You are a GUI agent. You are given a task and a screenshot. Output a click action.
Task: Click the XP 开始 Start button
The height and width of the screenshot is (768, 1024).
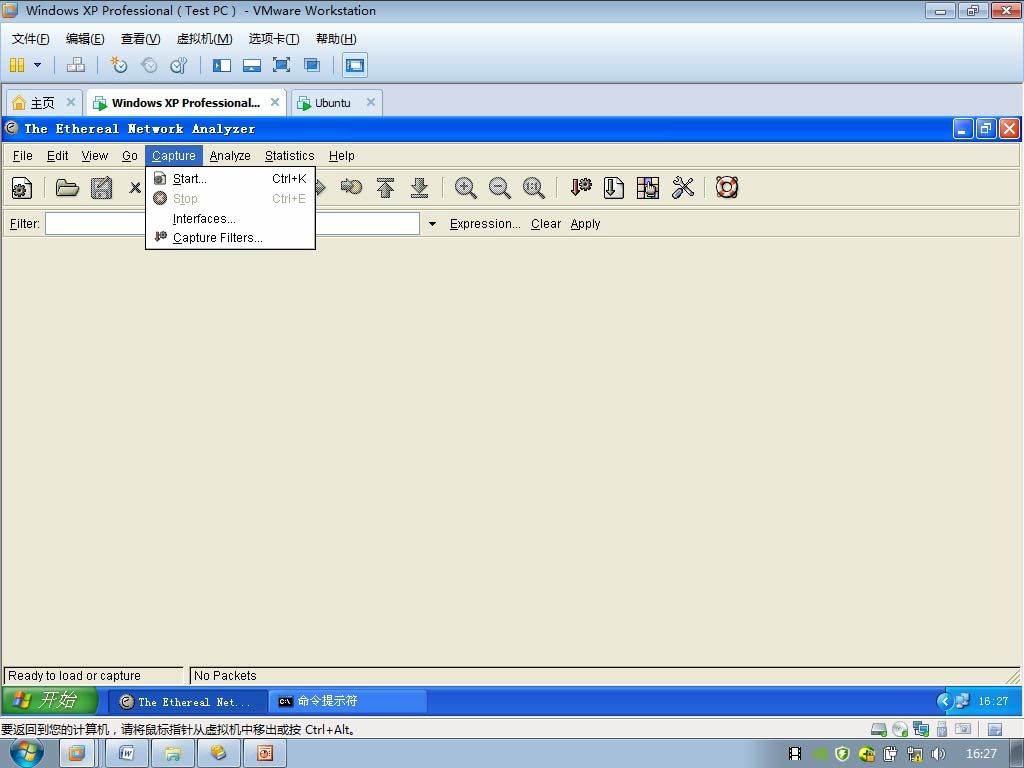pos(49,701)
